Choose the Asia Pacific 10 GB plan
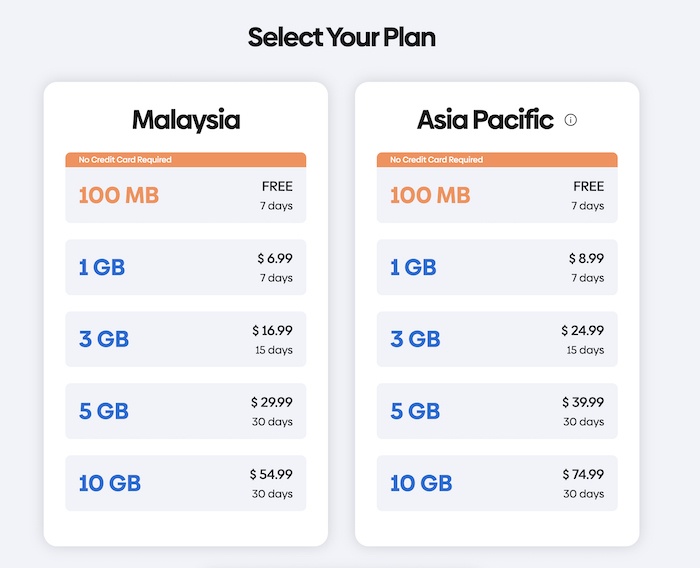Screen dimensions: 700x568 [x=497, y=483]
